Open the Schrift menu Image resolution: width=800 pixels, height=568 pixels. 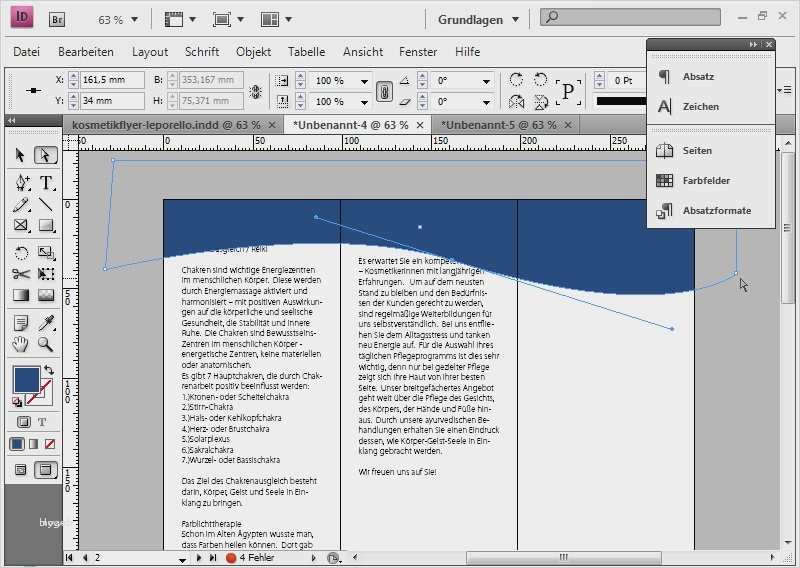pyautogui.click(x=201, y=51)
